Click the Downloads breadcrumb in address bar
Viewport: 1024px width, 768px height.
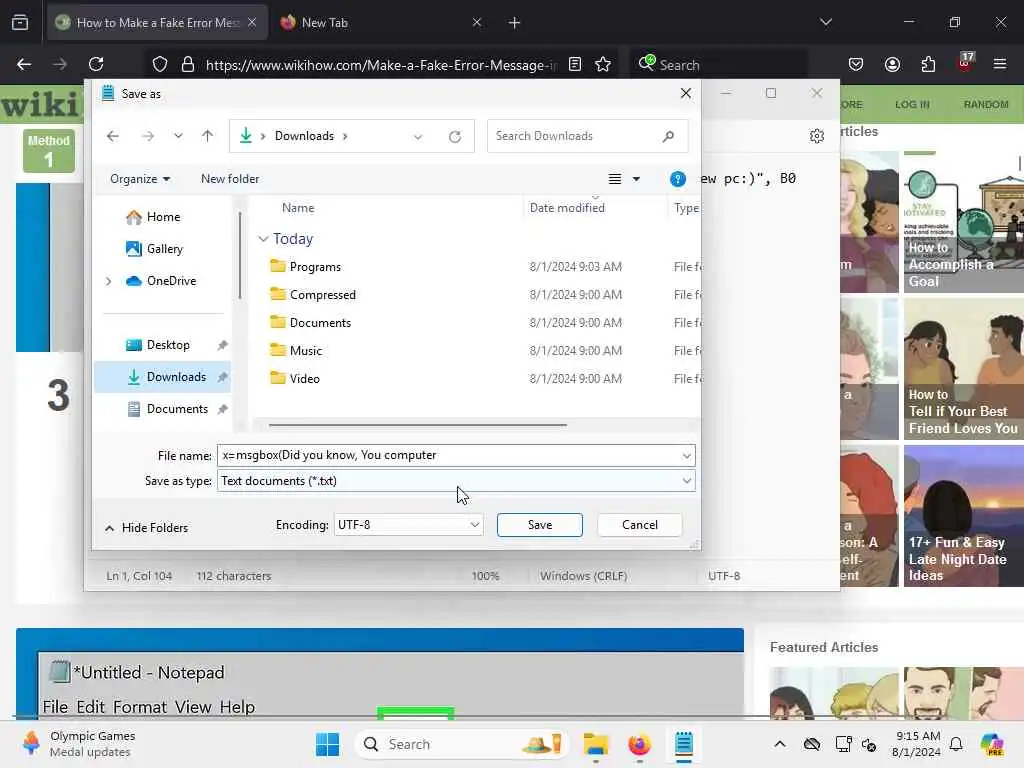304,136
